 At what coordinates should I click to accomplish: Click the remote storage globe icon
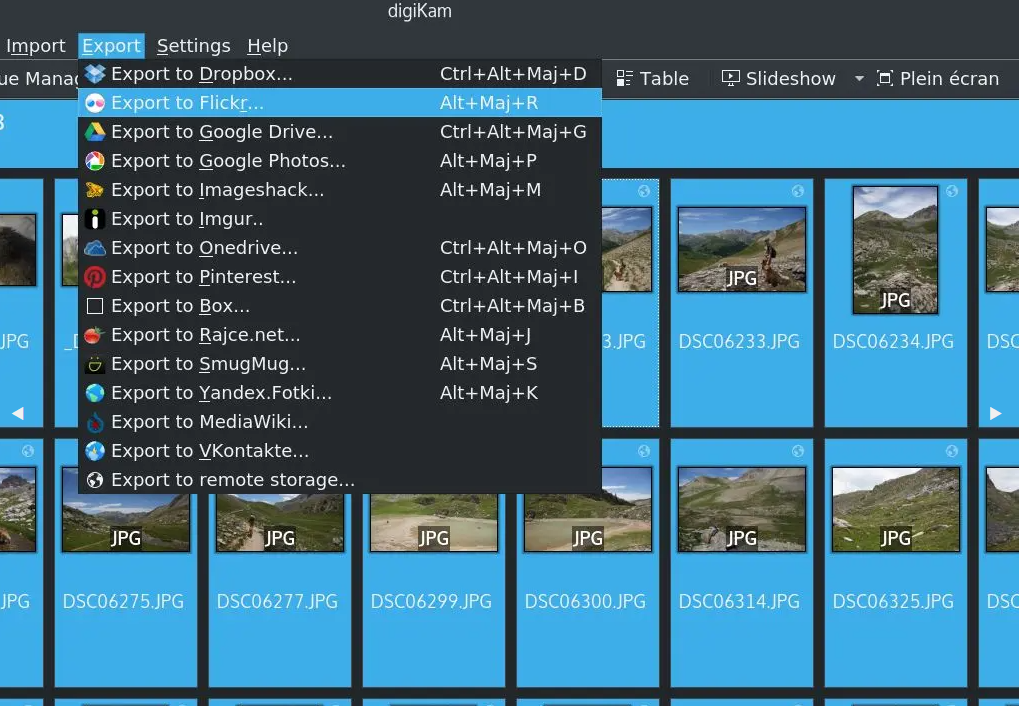[x=95, y=480]
